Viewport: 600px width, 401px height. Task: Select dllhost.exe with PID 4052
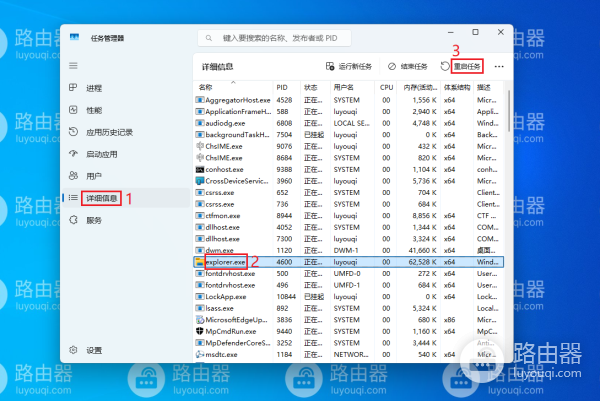coord(348,227)
